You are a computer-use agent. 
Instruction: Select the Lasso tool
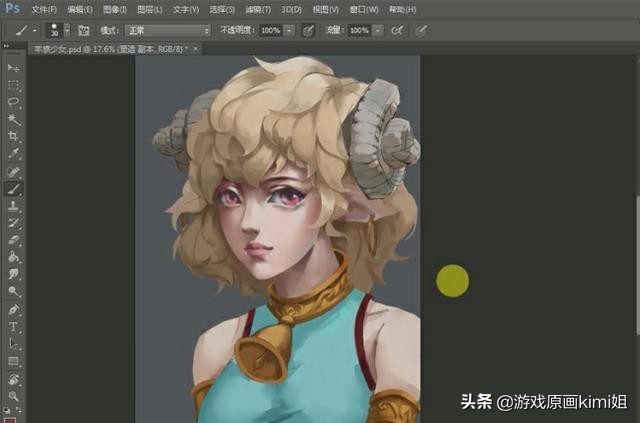(13, 102)
